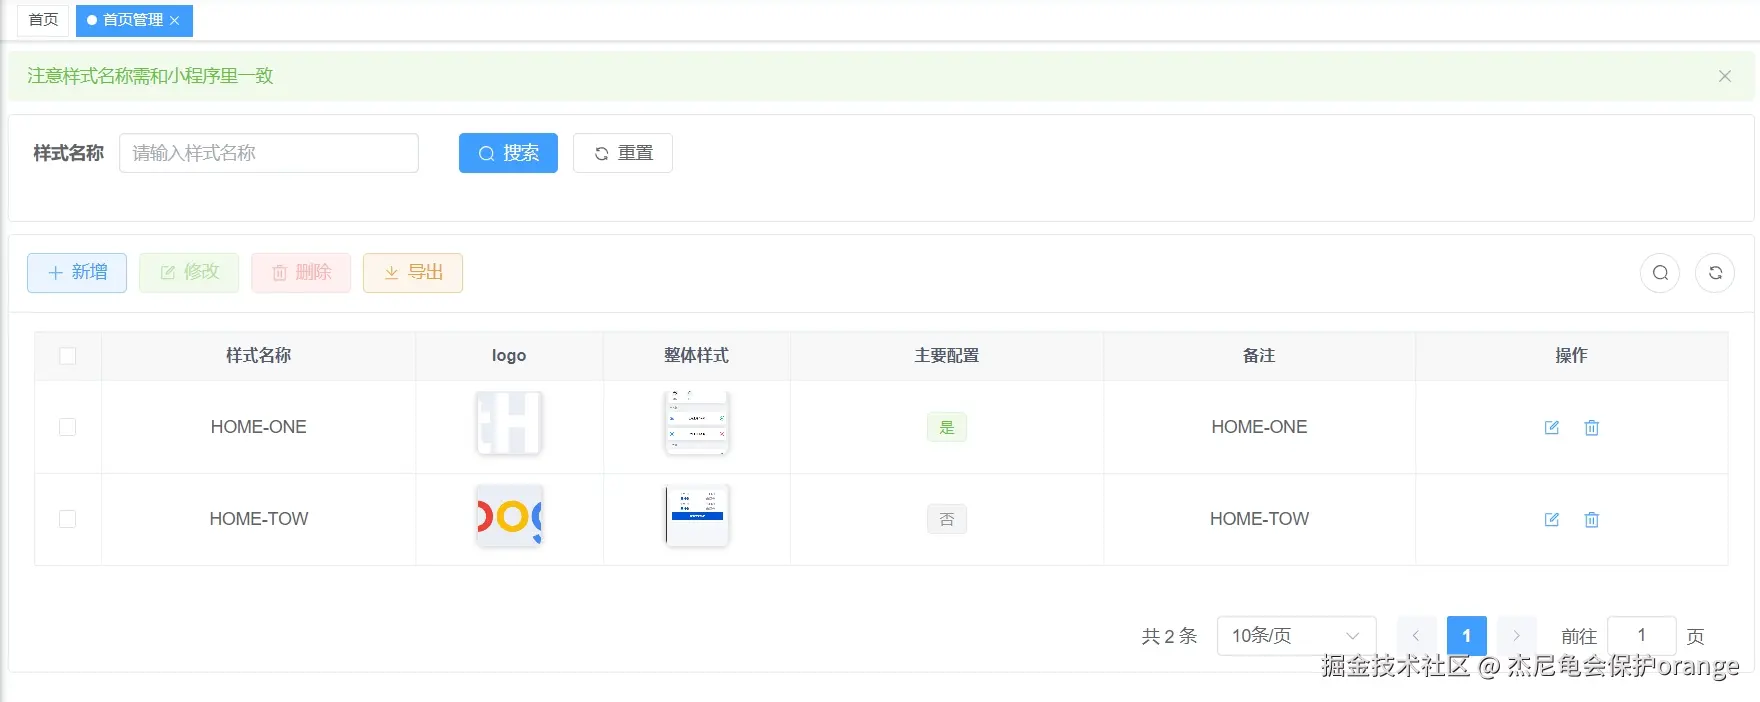Open the HOME-TOW logo thumbnail
1760x702 pixels.
(509, 515)
